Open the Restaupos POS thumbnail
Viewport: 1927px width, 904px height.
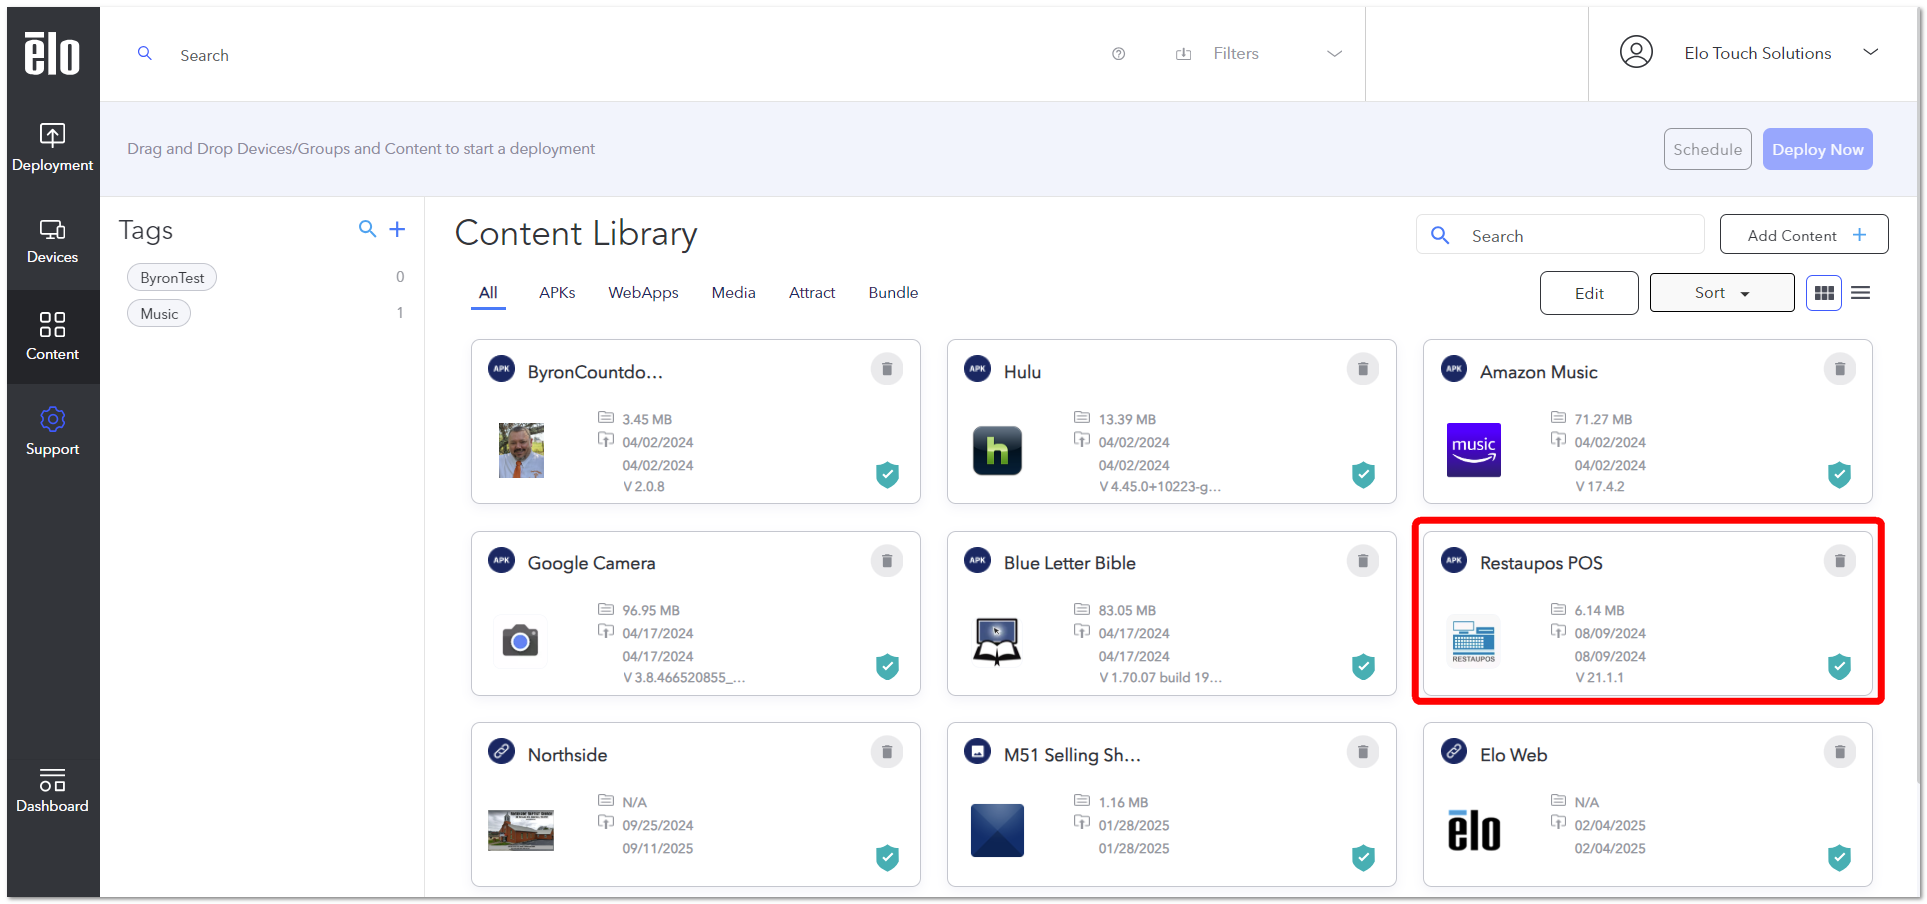pos(1474,641)
